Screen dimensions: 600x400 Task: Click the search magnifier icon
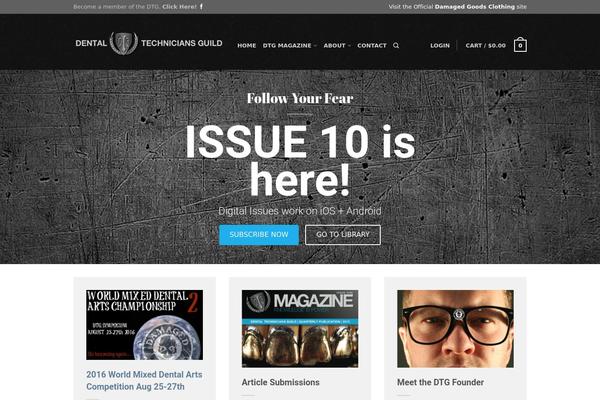click(396, 46)
